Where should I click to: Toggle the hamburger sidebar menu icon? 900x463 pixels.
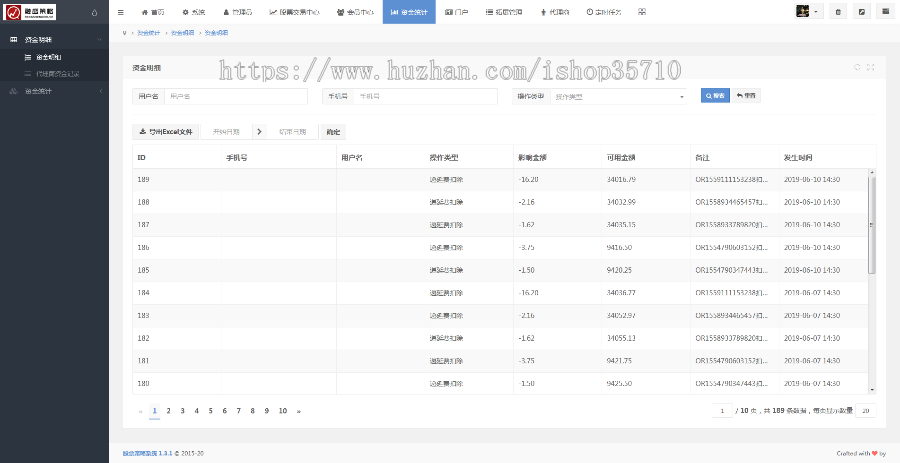(121, 12)
